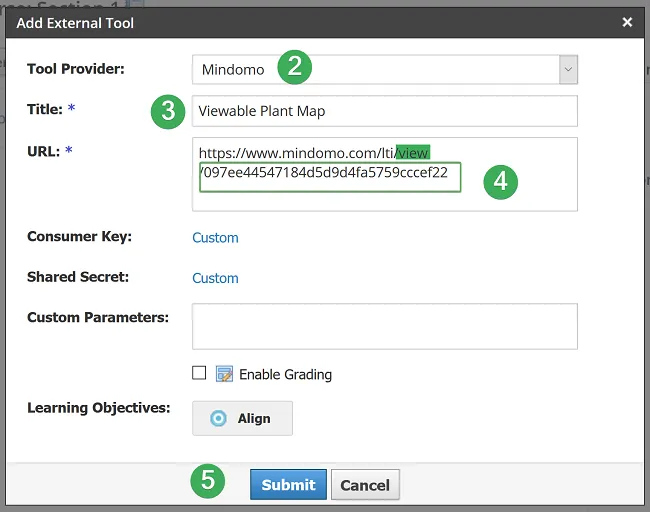The width and height of the screenshot is (650, 512).
Task: Click the Custom link beside Consumer Key
Action: (215, 238)
